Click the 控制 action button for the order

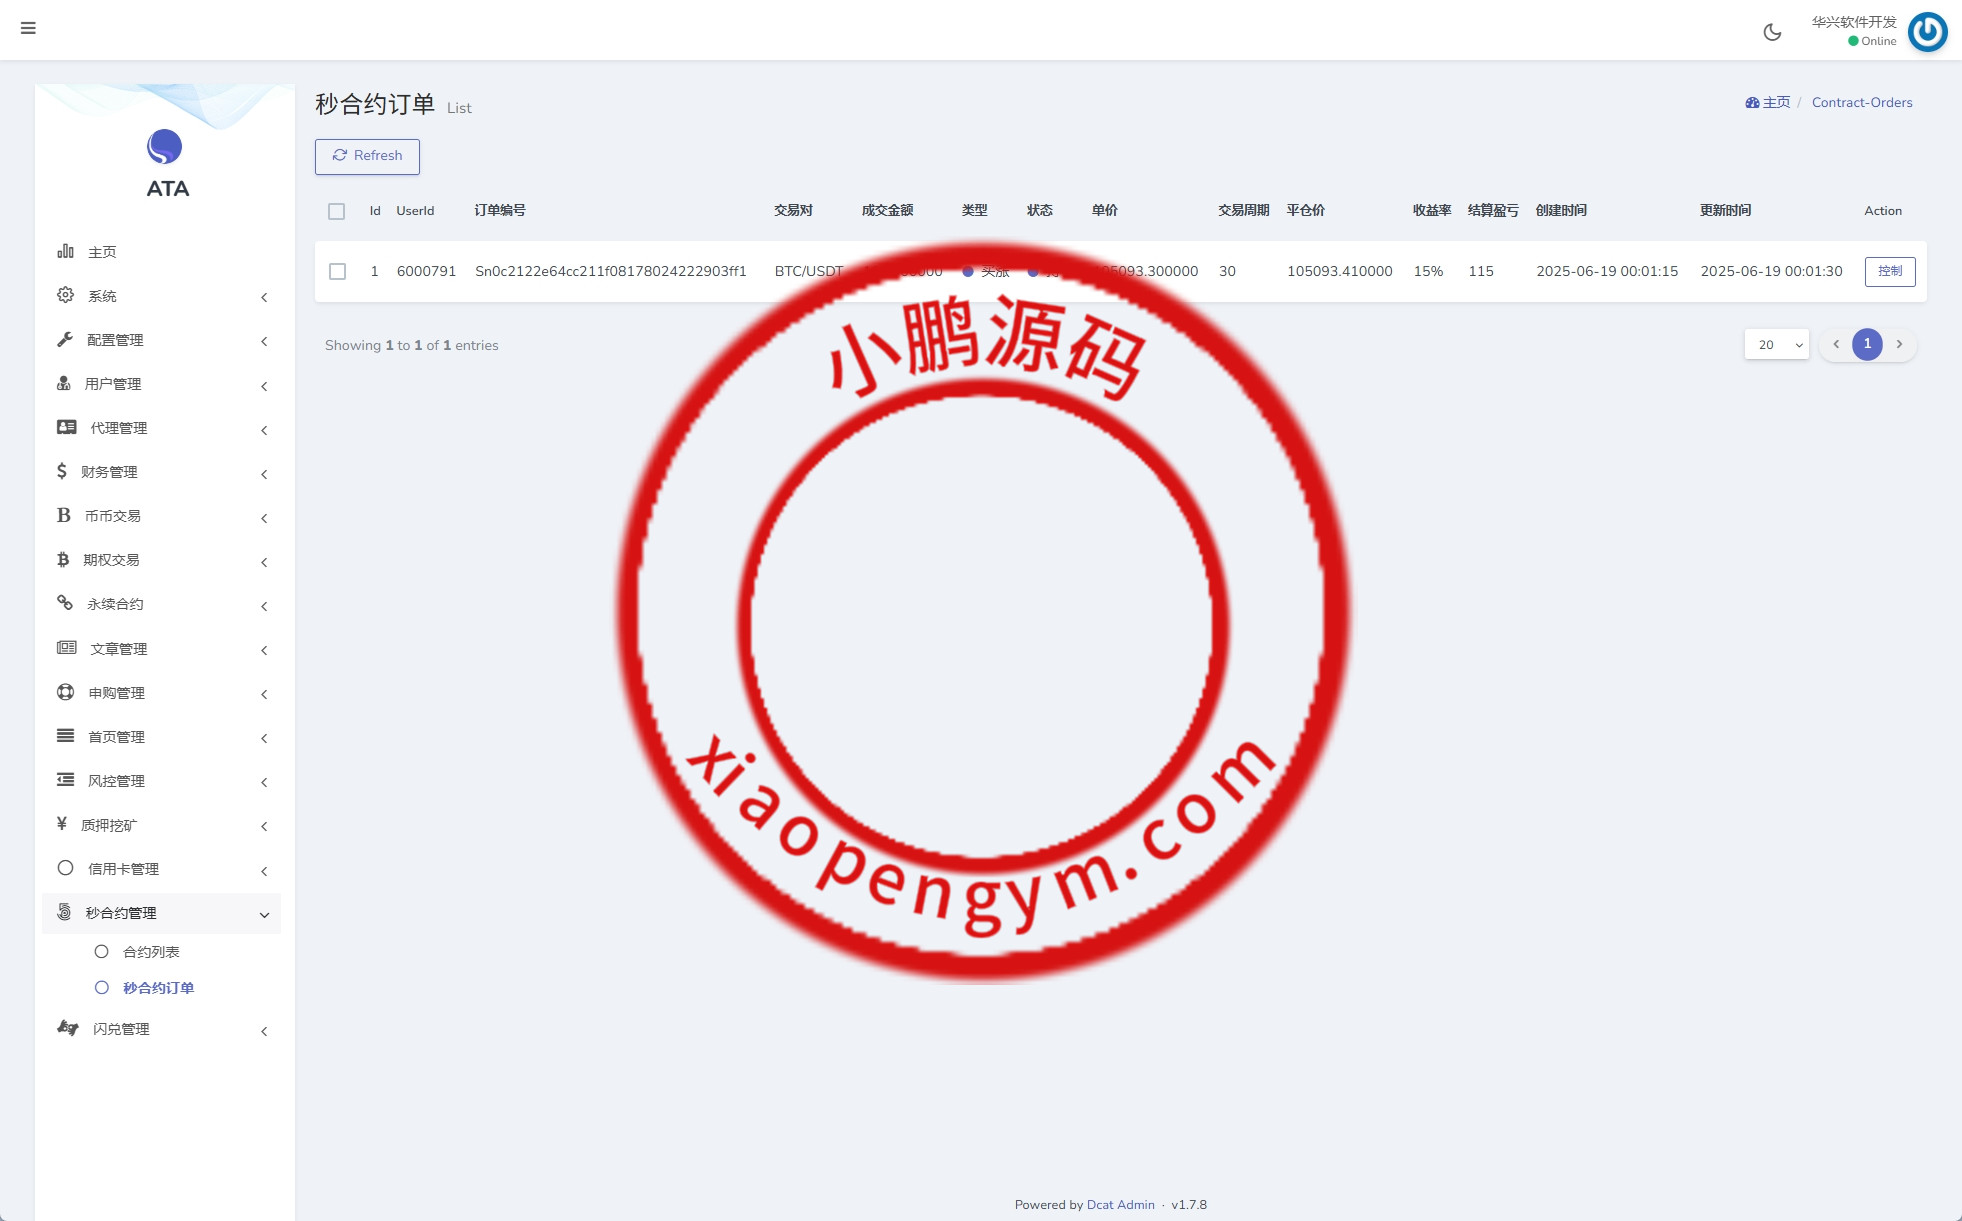coord(1889,271)
